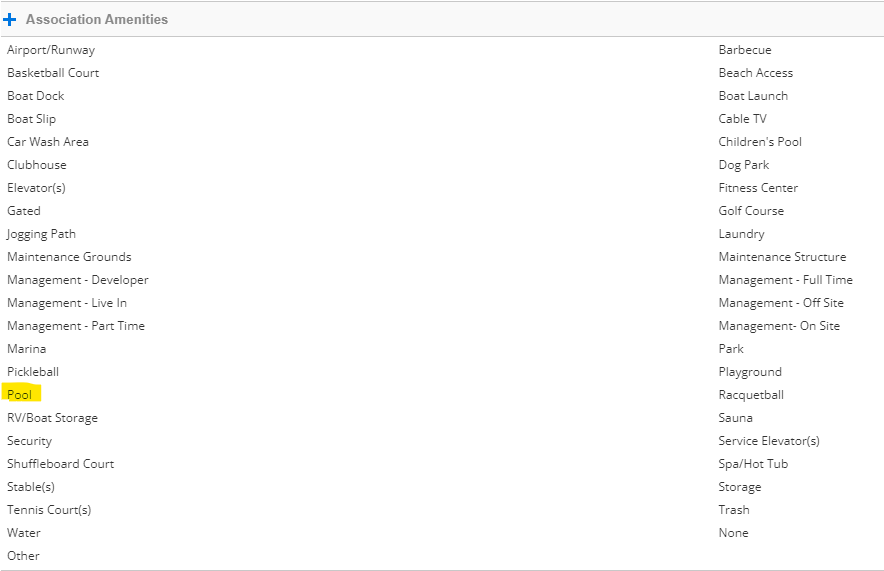Image resolution: width=884 pixels, height=571 pixels.
Task: Choose the Security amenity
Action: 29,441
